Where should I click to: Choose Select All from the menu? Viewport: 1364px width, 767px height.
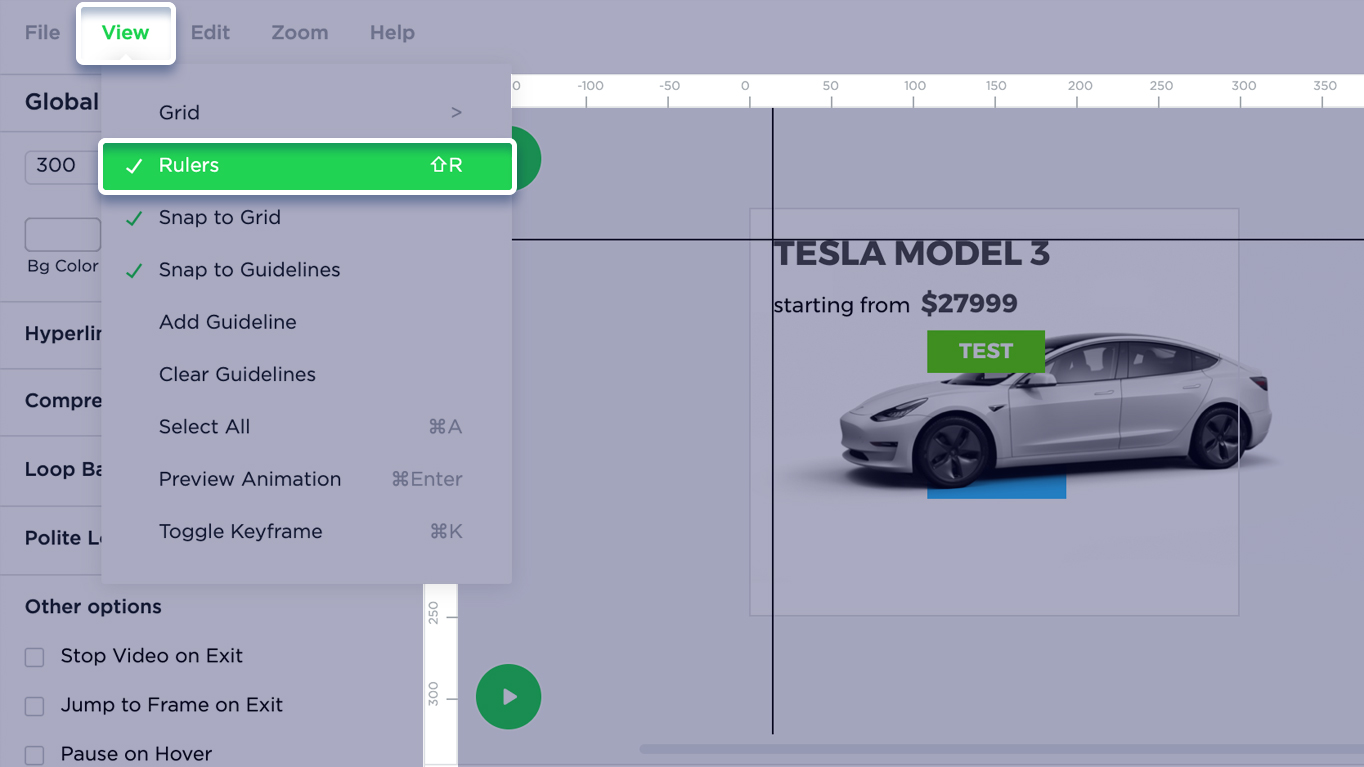tap(307, 427)
